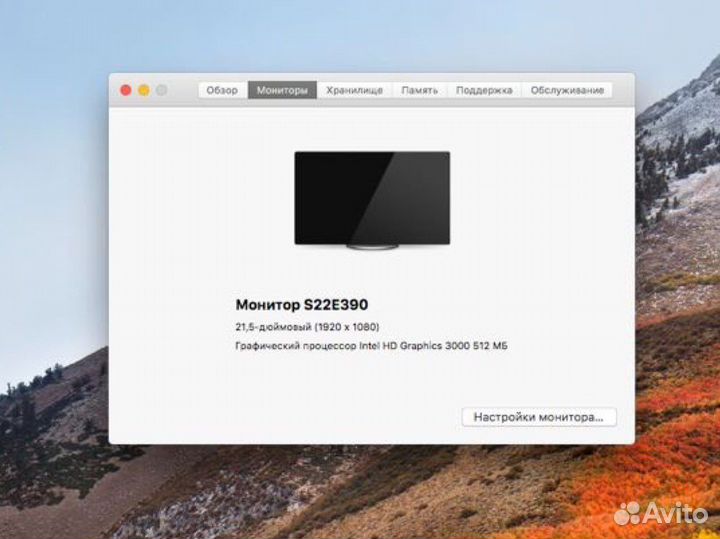Click the monitor display image
The image size is (720, 539).
tap(372, 200)
